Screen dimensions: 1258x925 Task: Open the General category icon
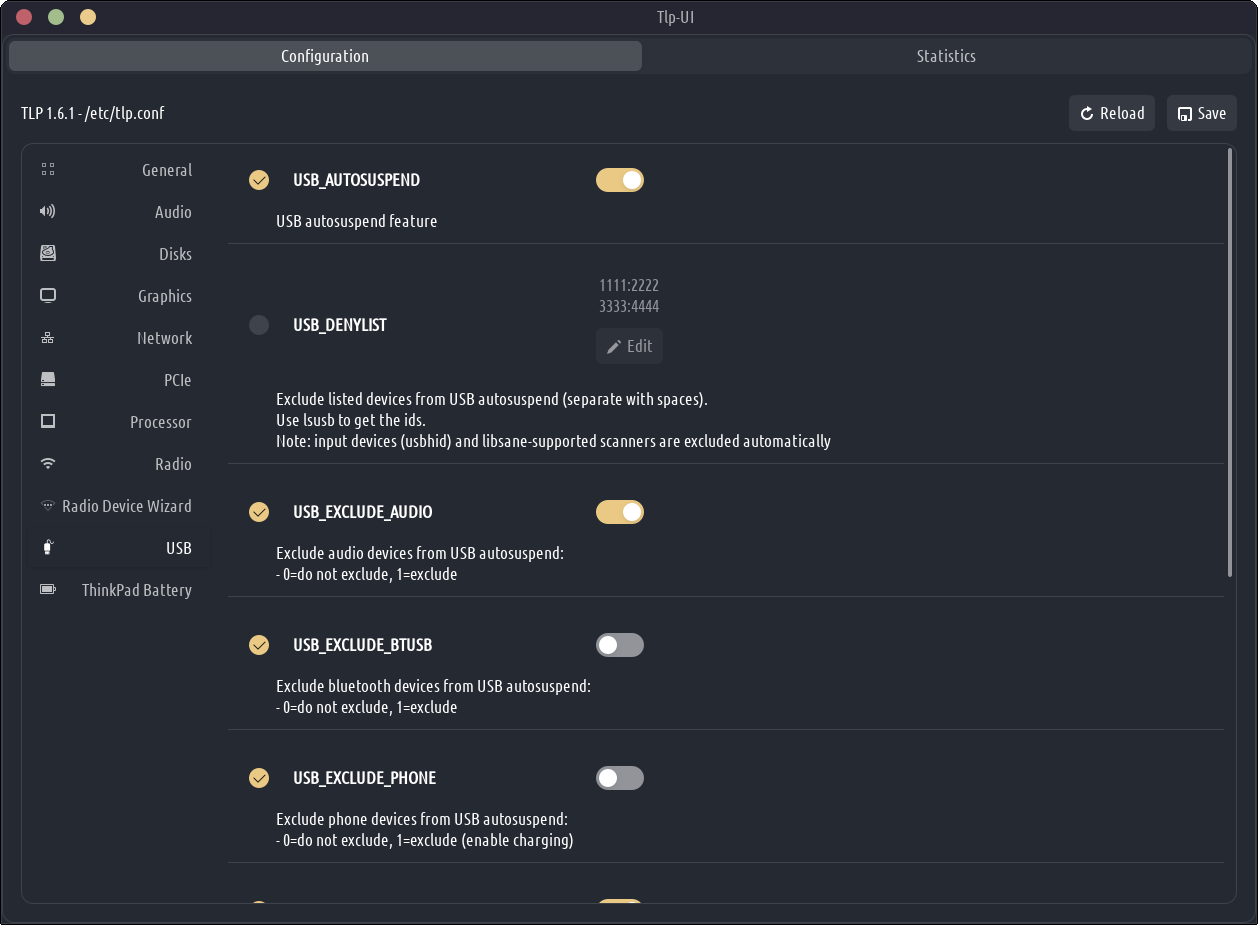pos(48,170)
